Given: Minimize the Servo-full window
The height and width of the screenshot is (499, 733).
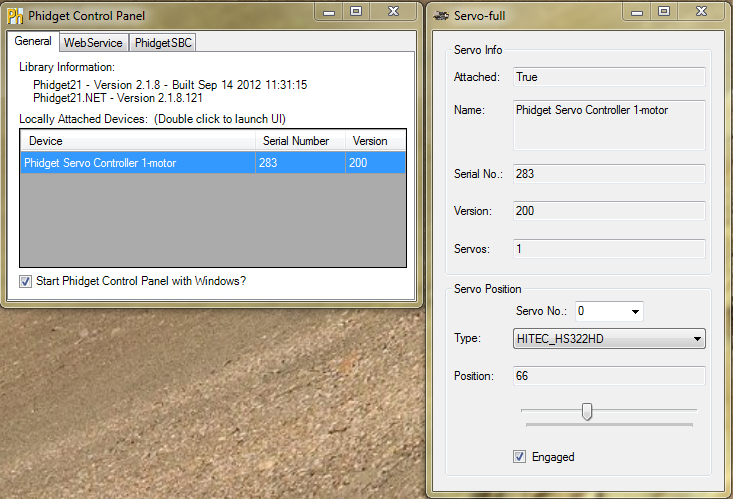Looking at the screenshot, I should point(637,12).
